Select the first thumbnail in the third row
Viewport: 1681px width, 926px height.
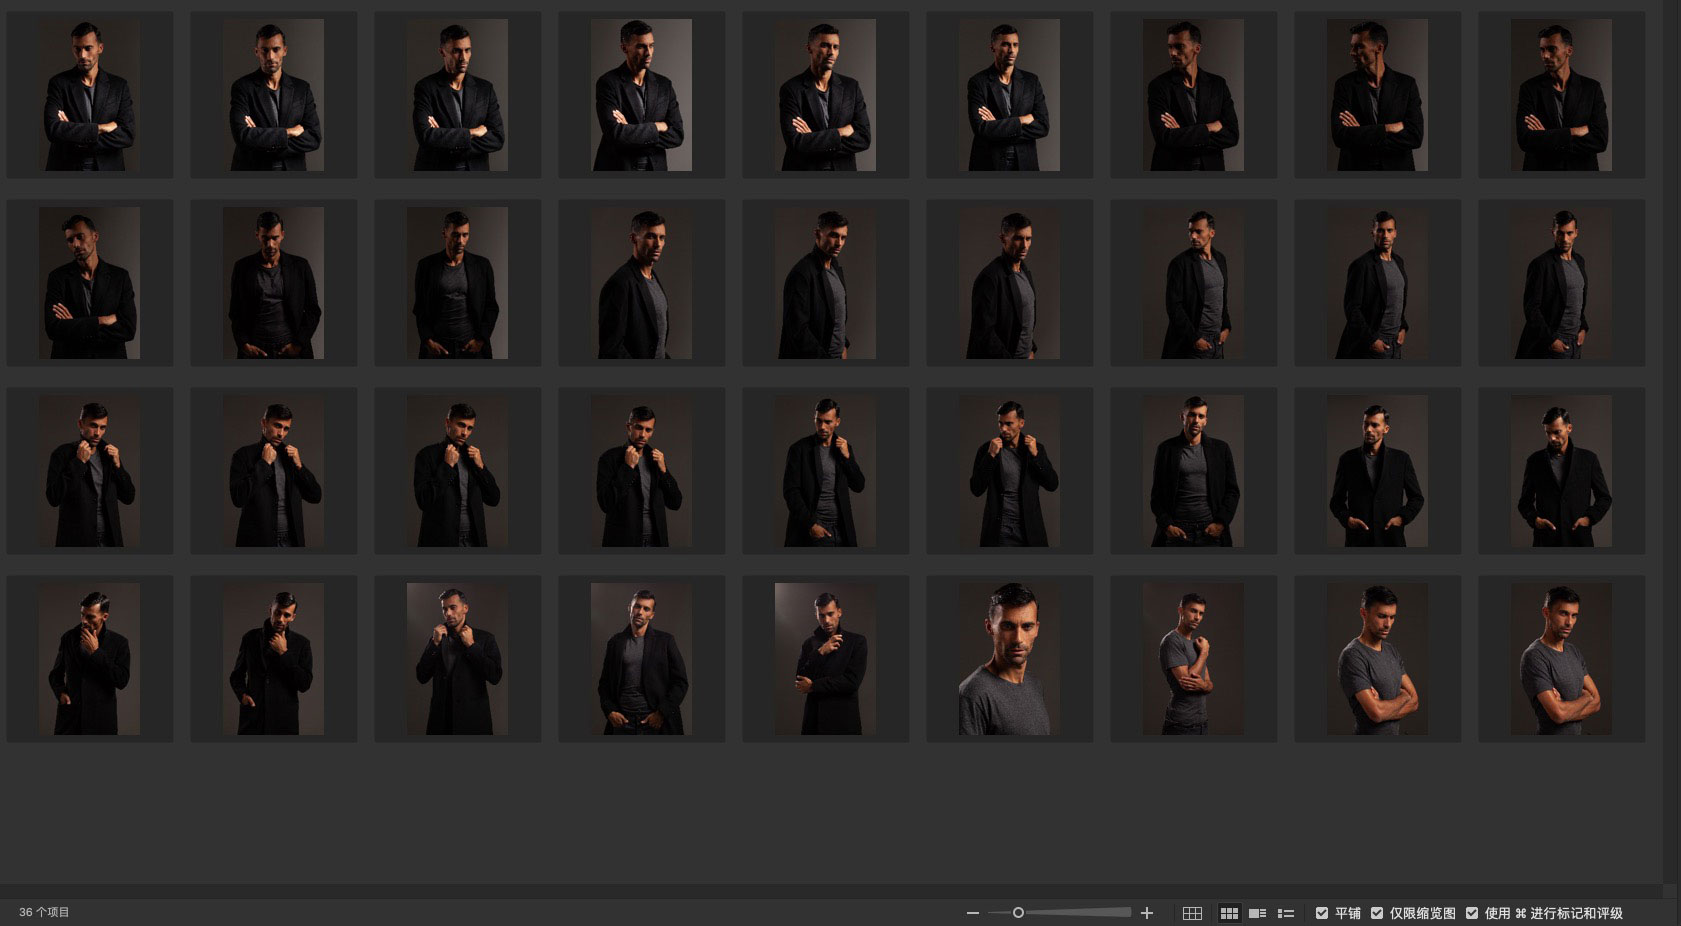click(x=89, y=471)
